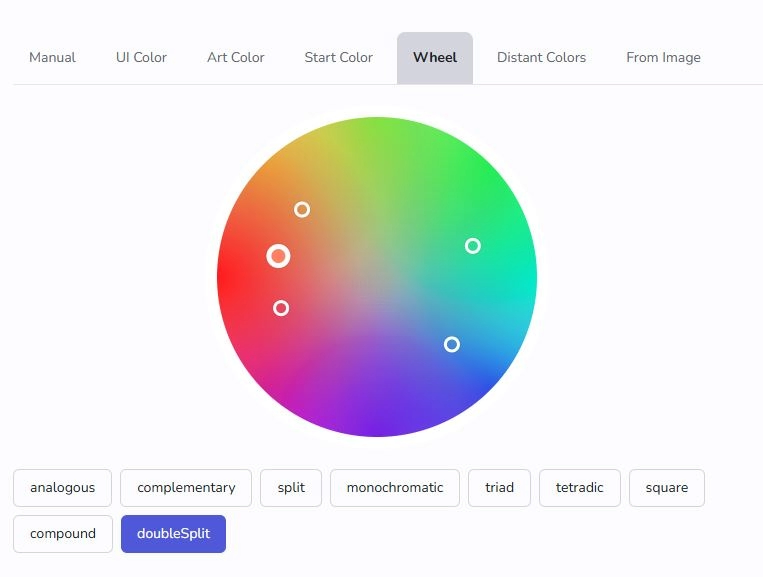Choose the analogous harmony button
763x577 pixels.
coord(62,487)
